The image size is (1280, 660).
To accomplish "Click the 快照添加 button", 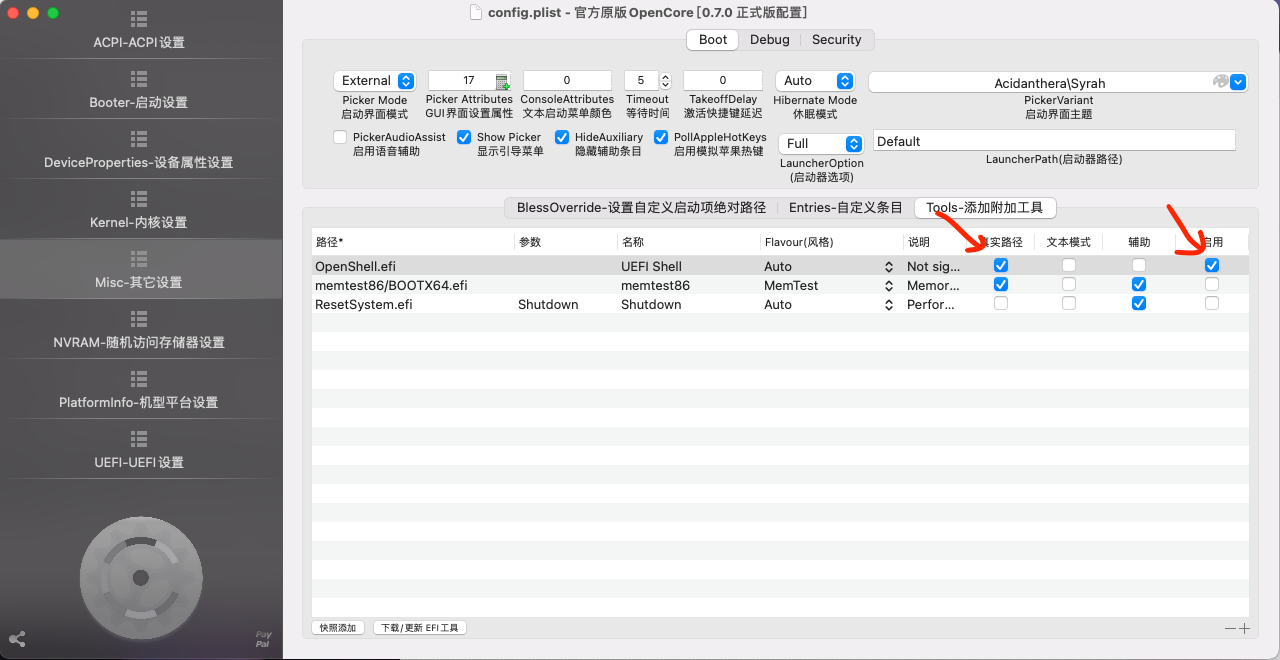I will click(x=338, y=628).
